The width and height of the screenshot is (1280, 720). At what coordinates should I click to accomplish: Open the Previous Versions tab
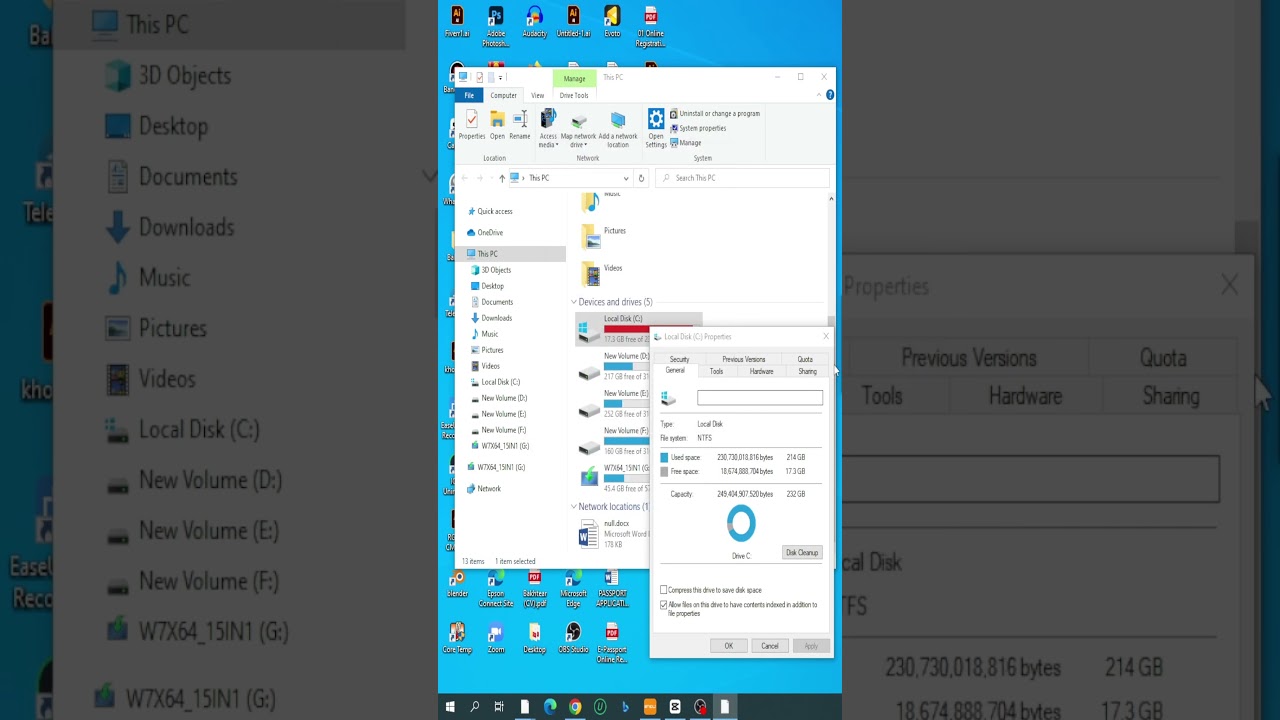[x=743, y=359]
